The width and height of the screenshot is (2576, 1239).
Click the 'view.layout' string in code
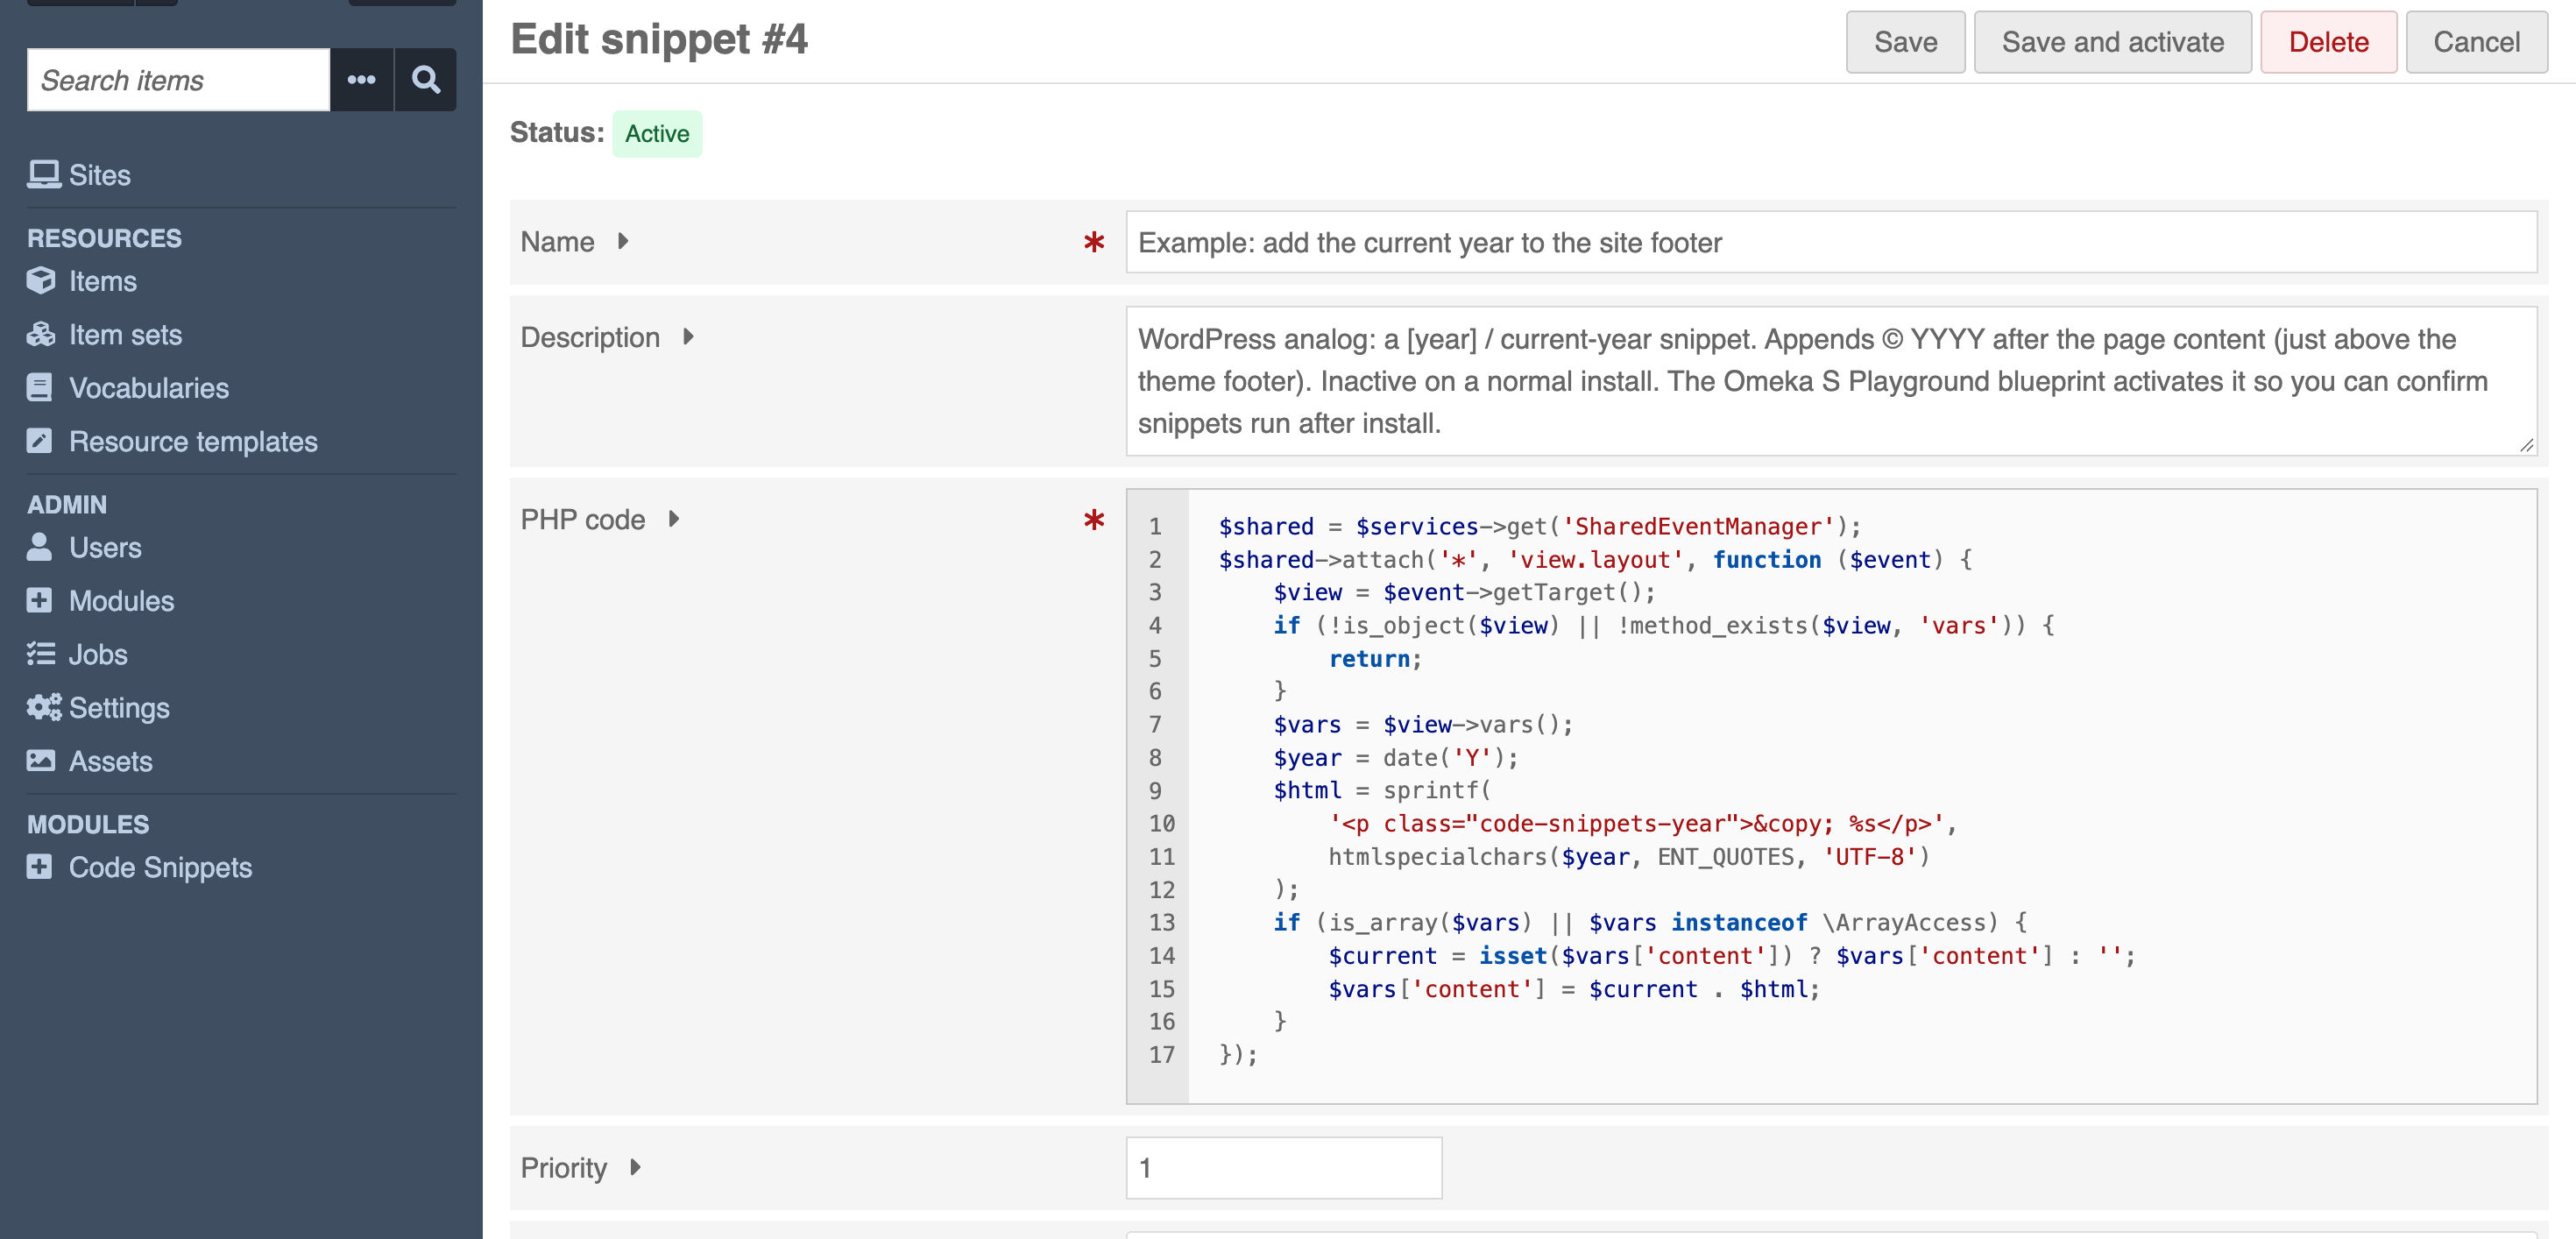click(x=1595, y=559)
